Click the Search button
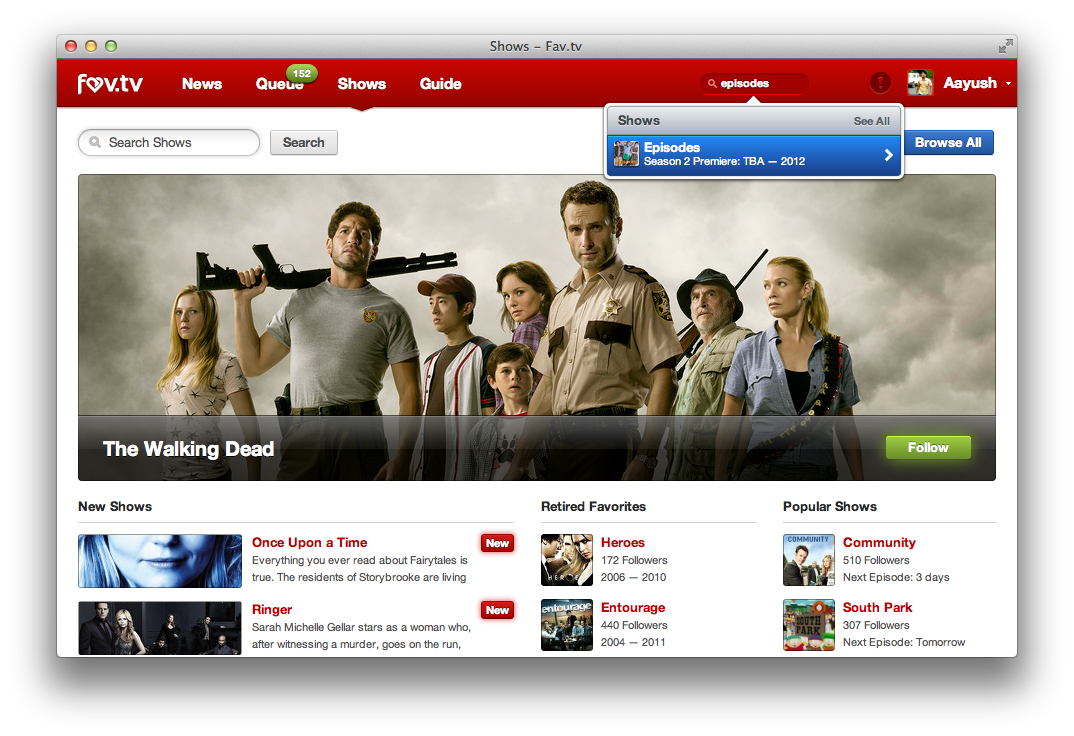Image resolution: width=1074 pixels, height=736 pixels. coord(303,142)
